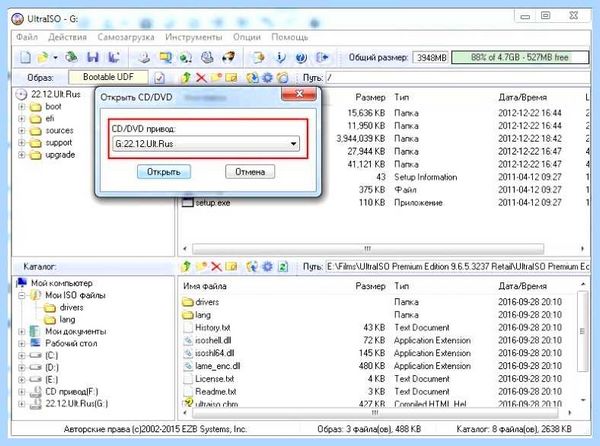
Task: Select the lame_enc.dll file
Action: click(217, 366)
